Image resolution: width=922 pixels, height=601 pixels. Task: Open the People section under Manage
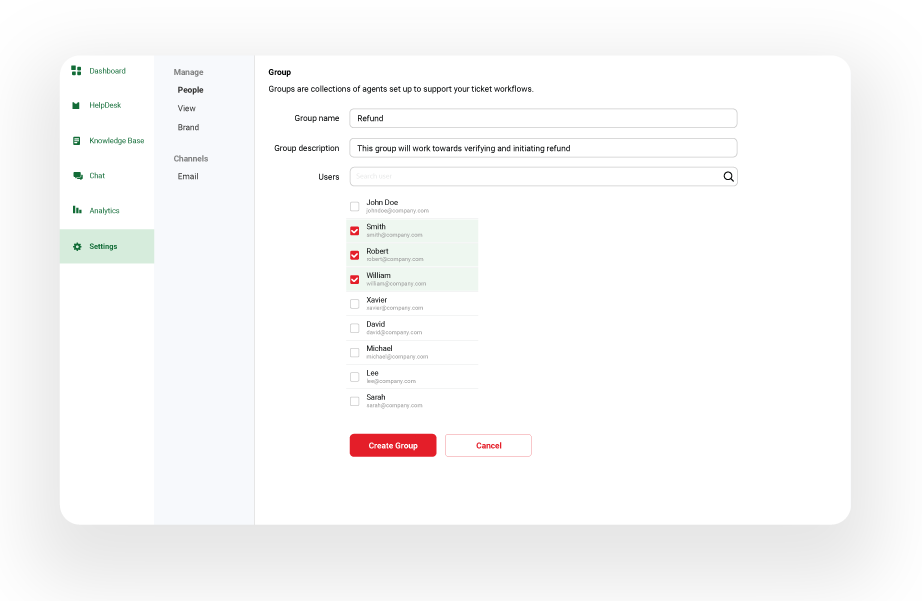[x=190, y=90]
